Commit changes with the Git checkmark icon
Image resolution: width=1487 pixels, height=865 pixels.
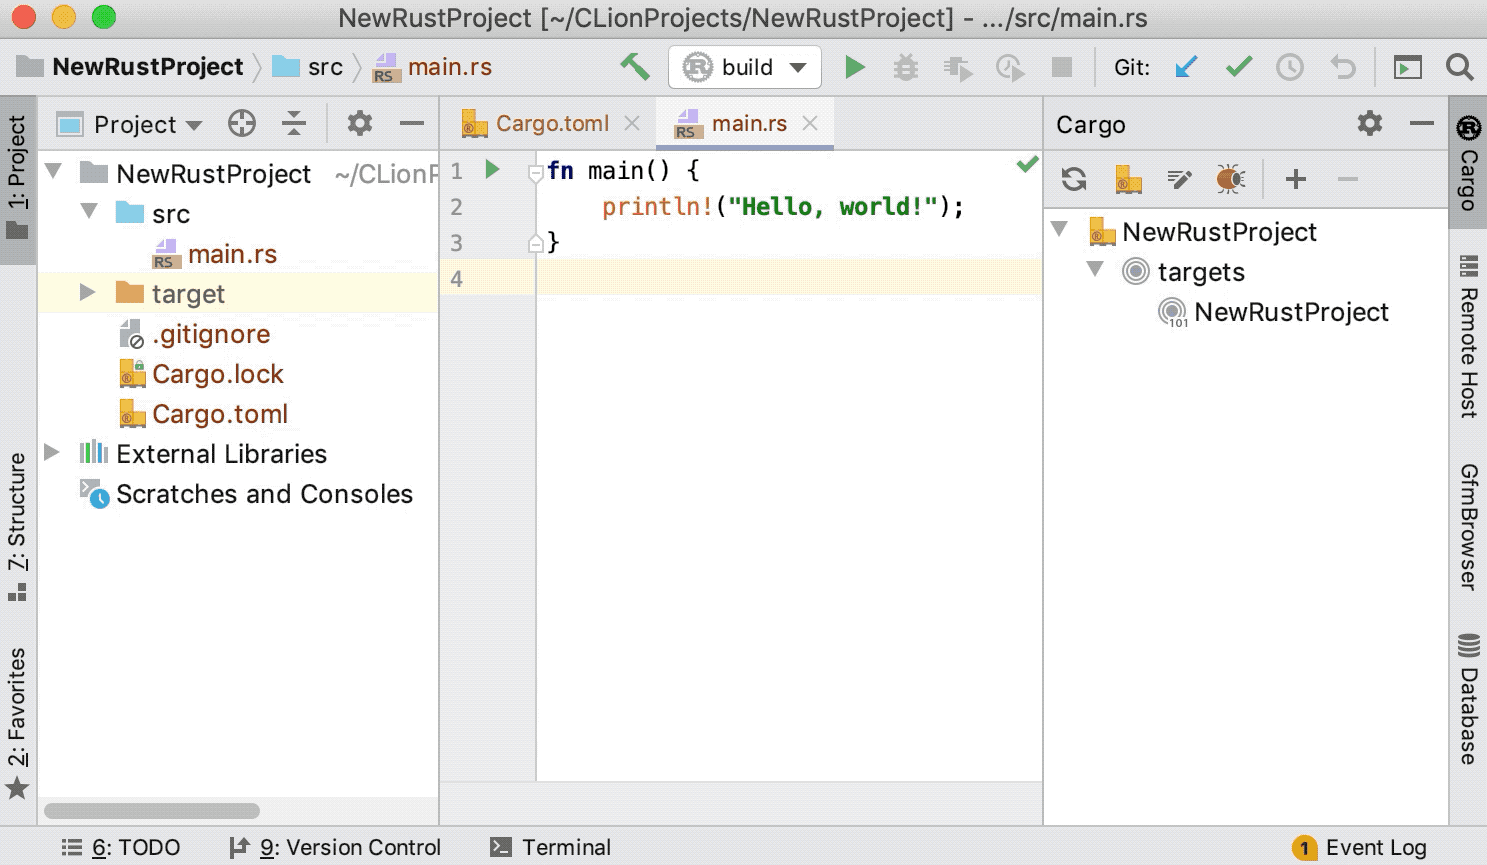point(1238,67)
